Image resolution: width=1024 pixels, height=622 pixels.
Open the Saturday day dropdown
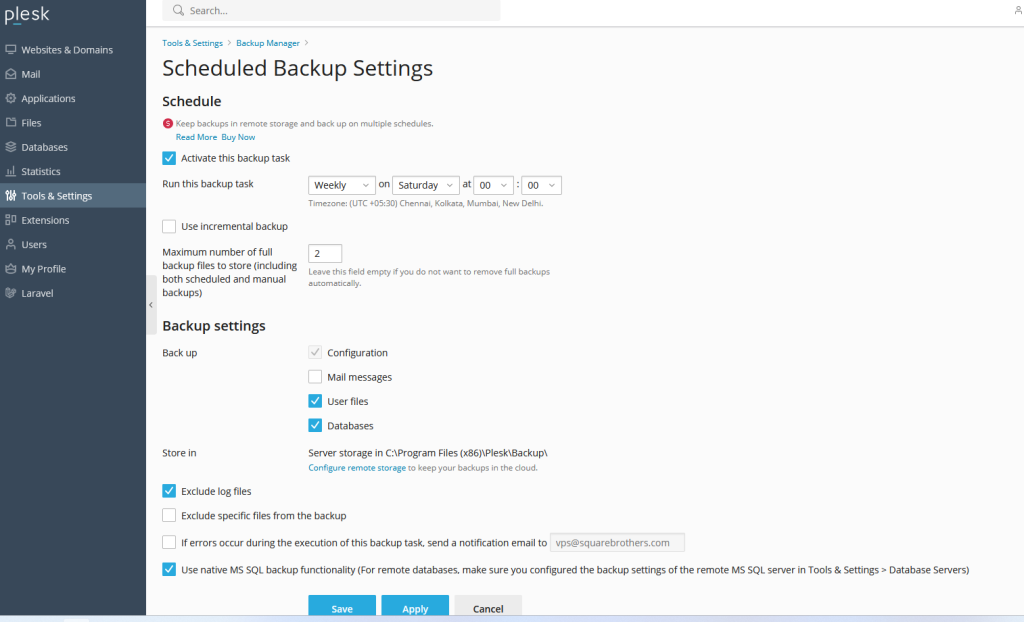pyautogui.click(x=425, y=185)
